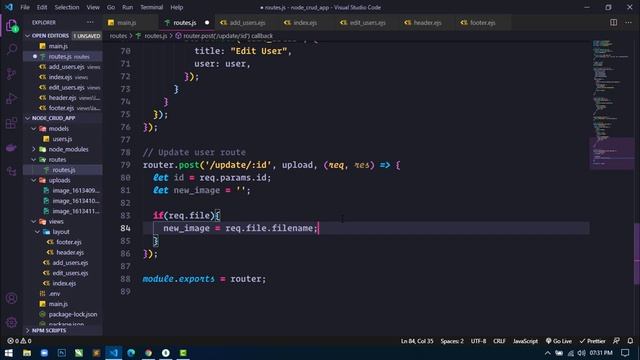Screen dimensions: 640x360
Task: Click the unsaved dot on routes.js tab
Action: click(207, 22)
